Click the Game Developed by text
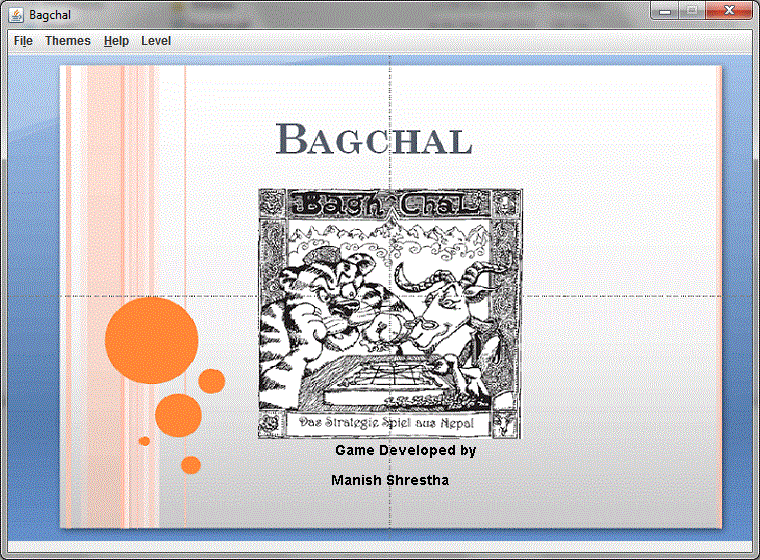Screen dimensions: 760x560 [x=405, y=451]
